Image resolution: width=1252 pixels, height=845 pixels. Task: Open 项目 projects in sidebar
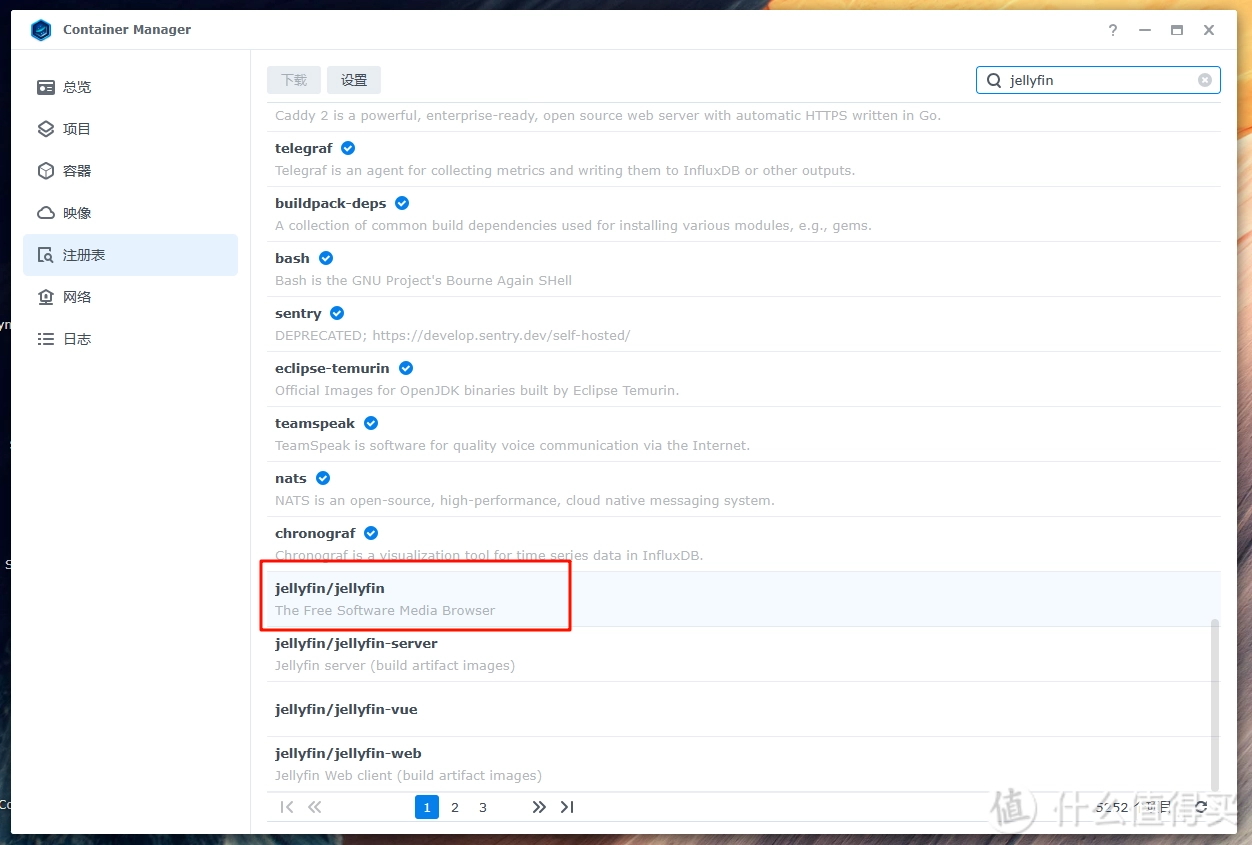point(130,129)
